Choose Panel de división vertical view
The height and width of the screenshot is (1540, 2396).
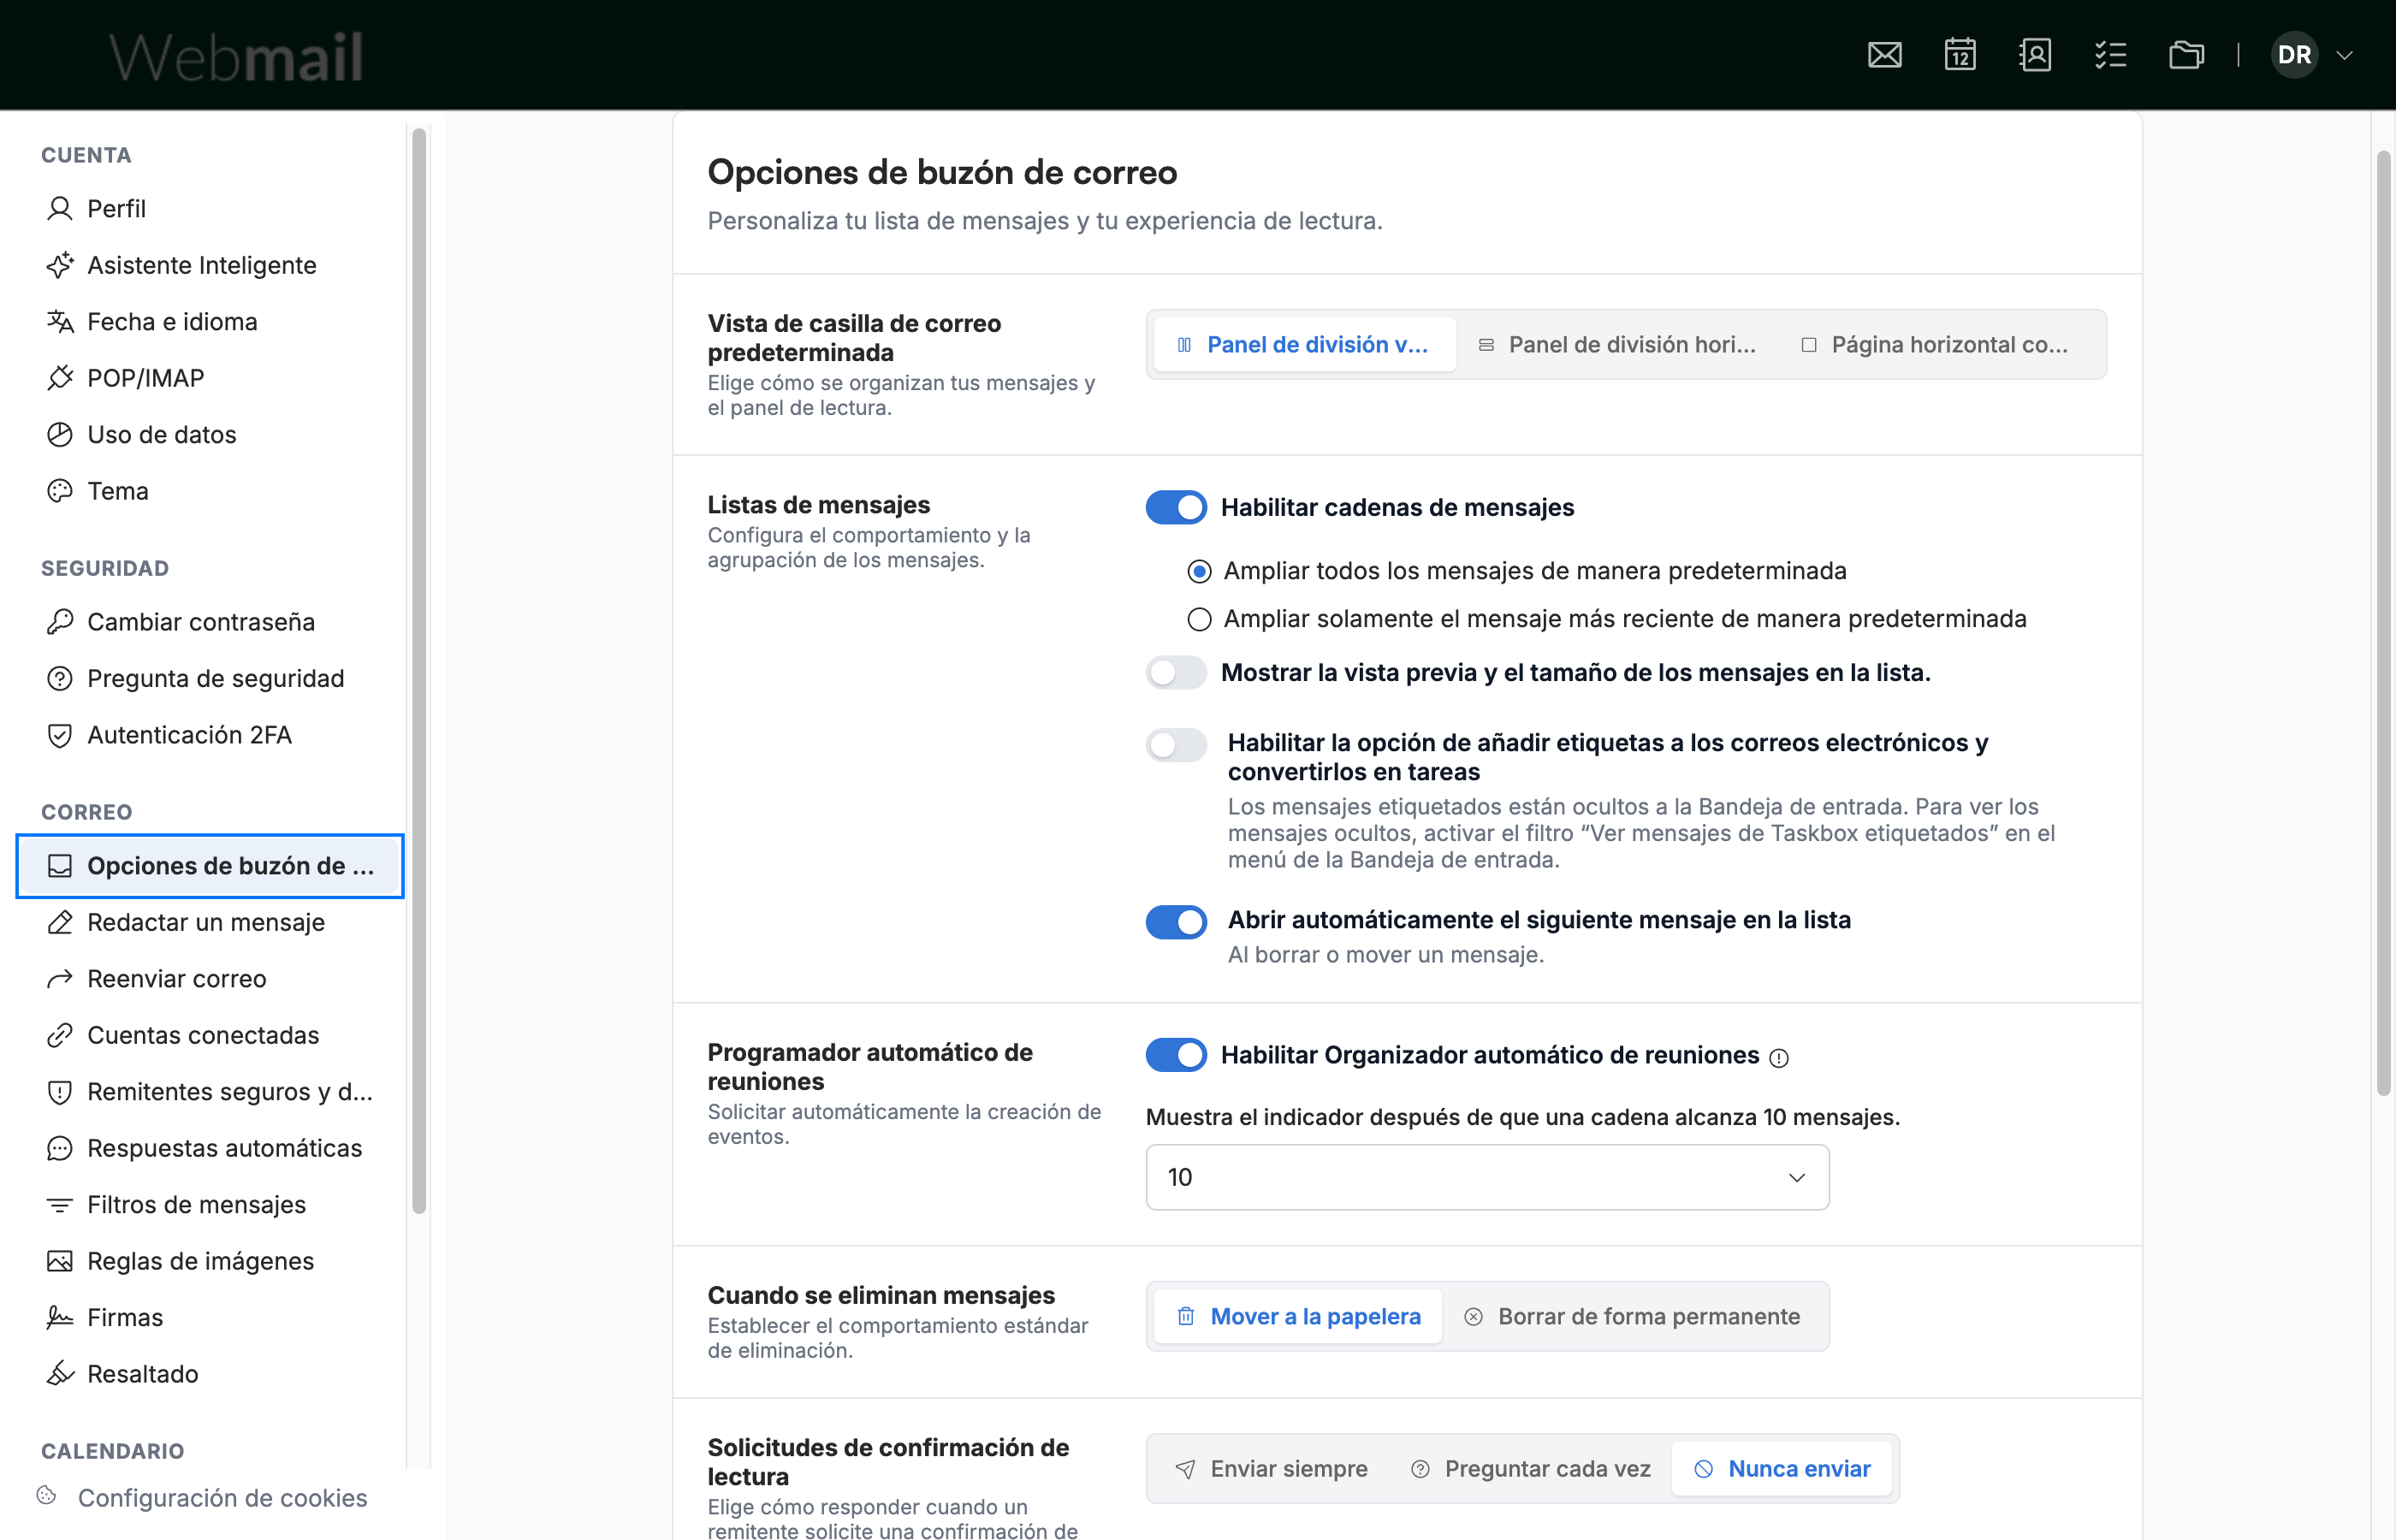click(1304, 345)
